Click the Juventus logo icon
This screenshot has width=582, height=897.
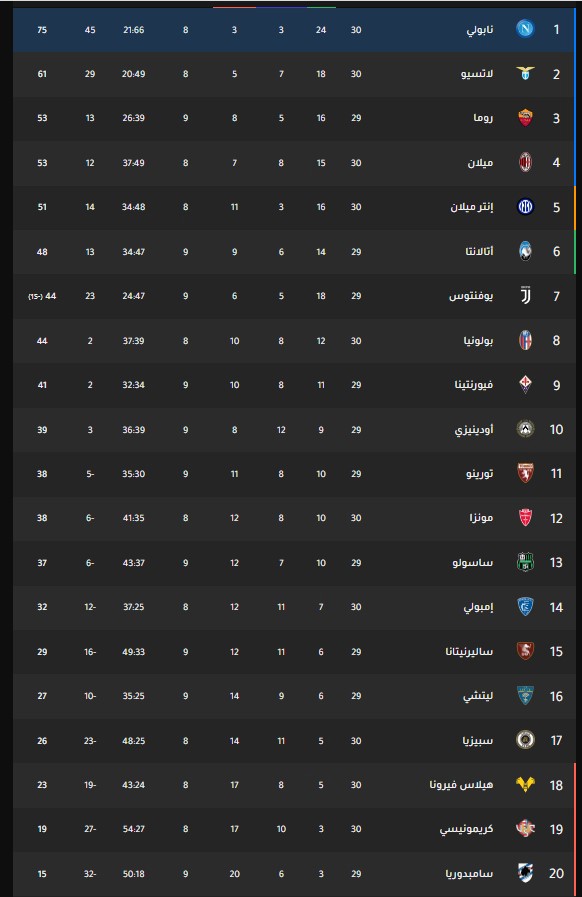coord(525,296)
